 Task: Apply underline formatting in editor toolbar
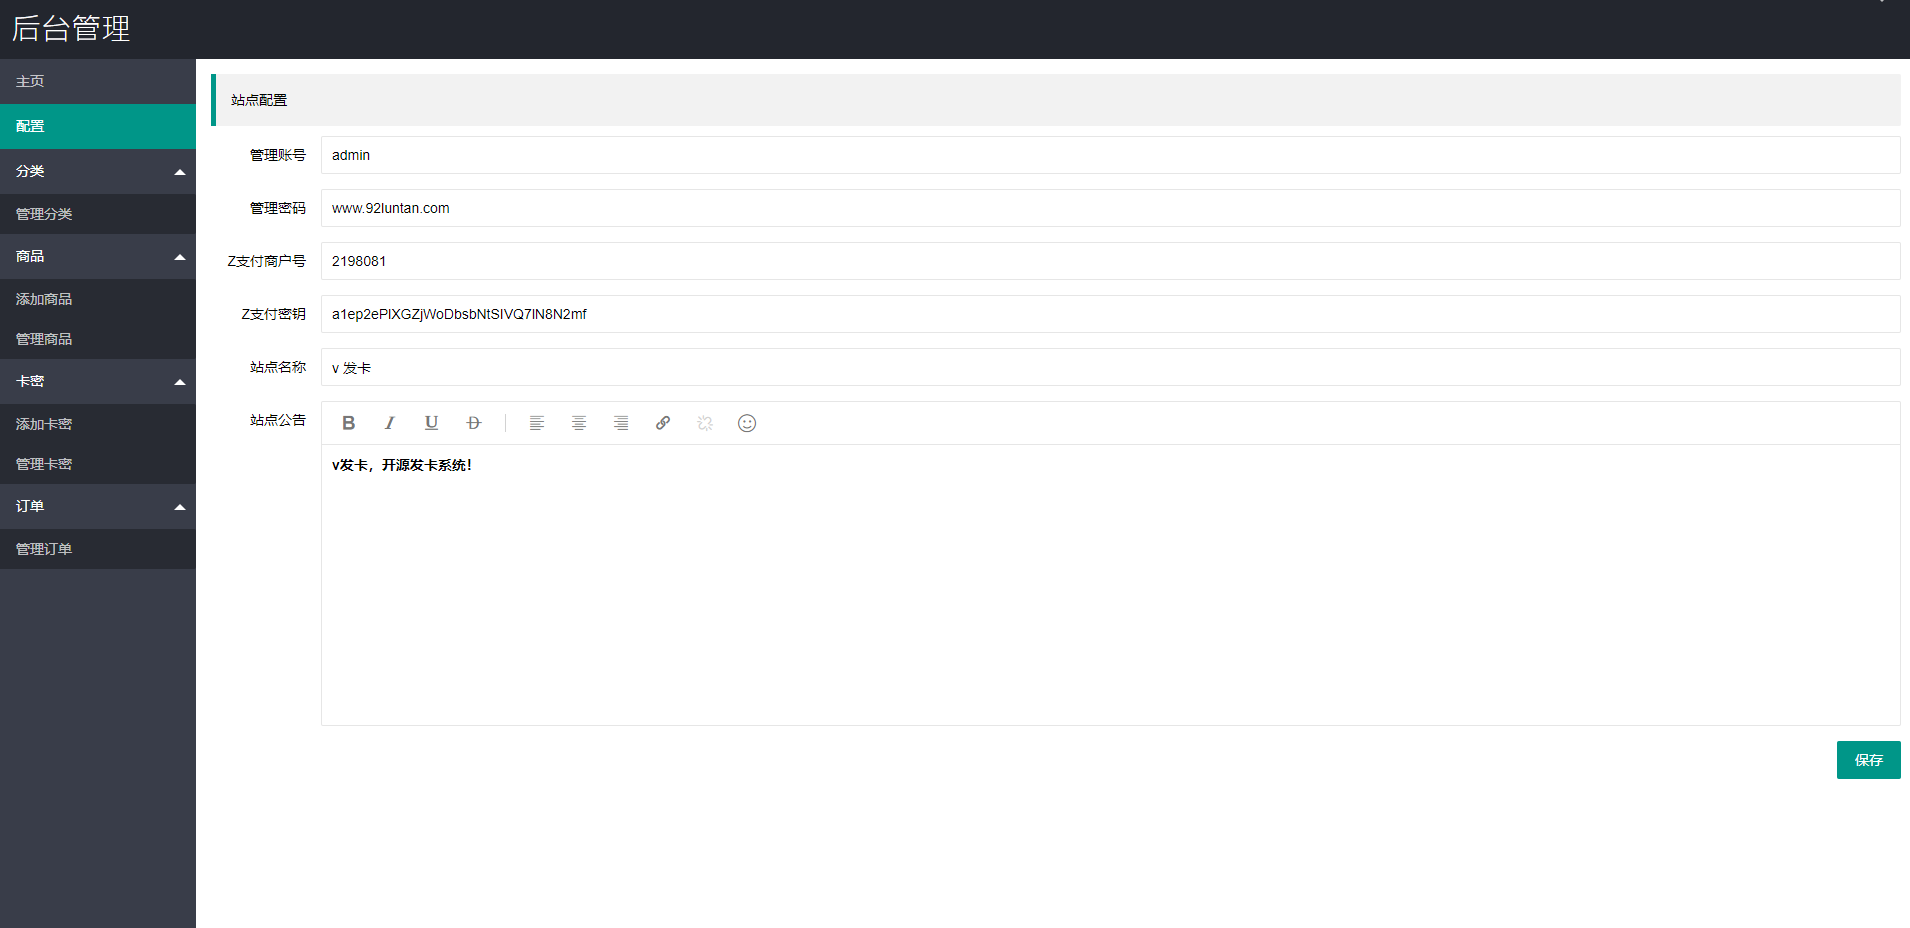click(x=432, y=423)
